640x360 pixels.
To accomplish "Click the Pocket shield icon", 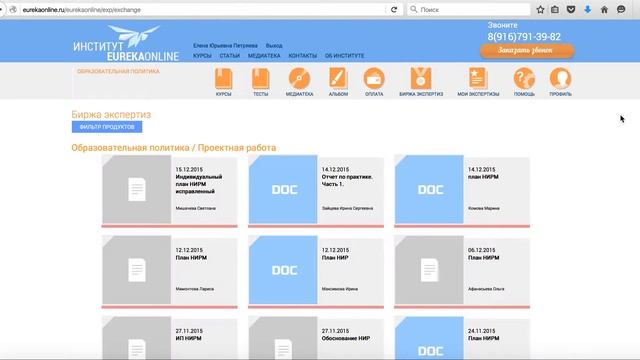I will point(571,9).
